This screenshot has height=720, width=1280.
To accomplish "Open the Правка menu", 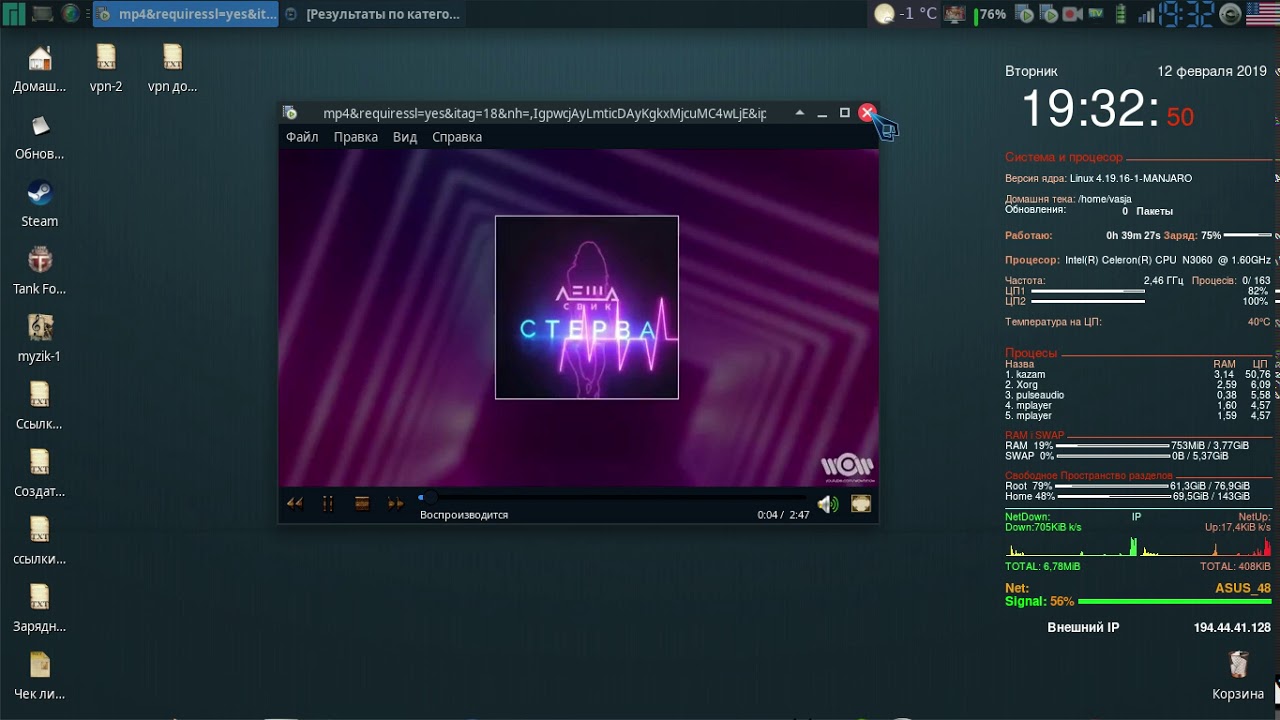I will point(356,137).
